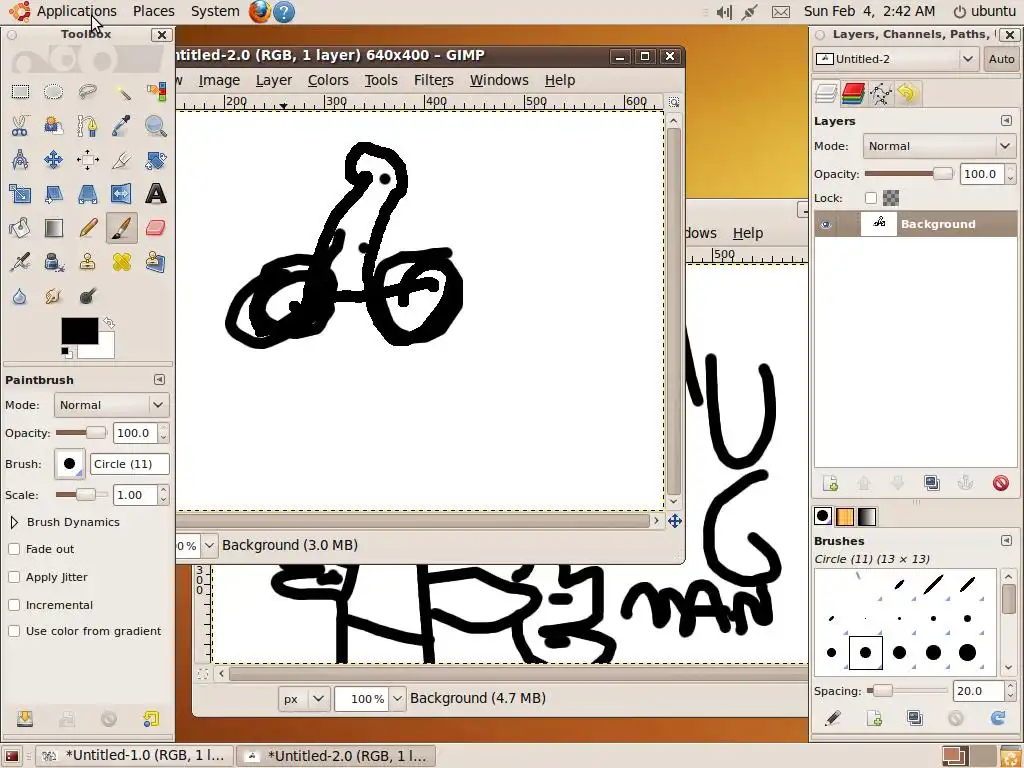The width and height of the screenshot is (1024, 768).
Task: Select the Paths tool
Action: (x=88, y=125)
